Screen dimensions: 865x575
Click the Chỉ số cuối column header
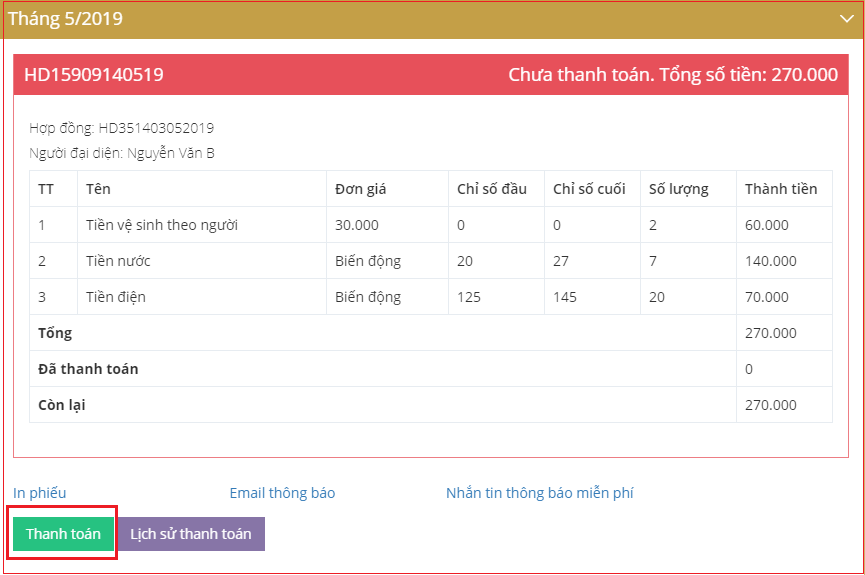(589, 189)
